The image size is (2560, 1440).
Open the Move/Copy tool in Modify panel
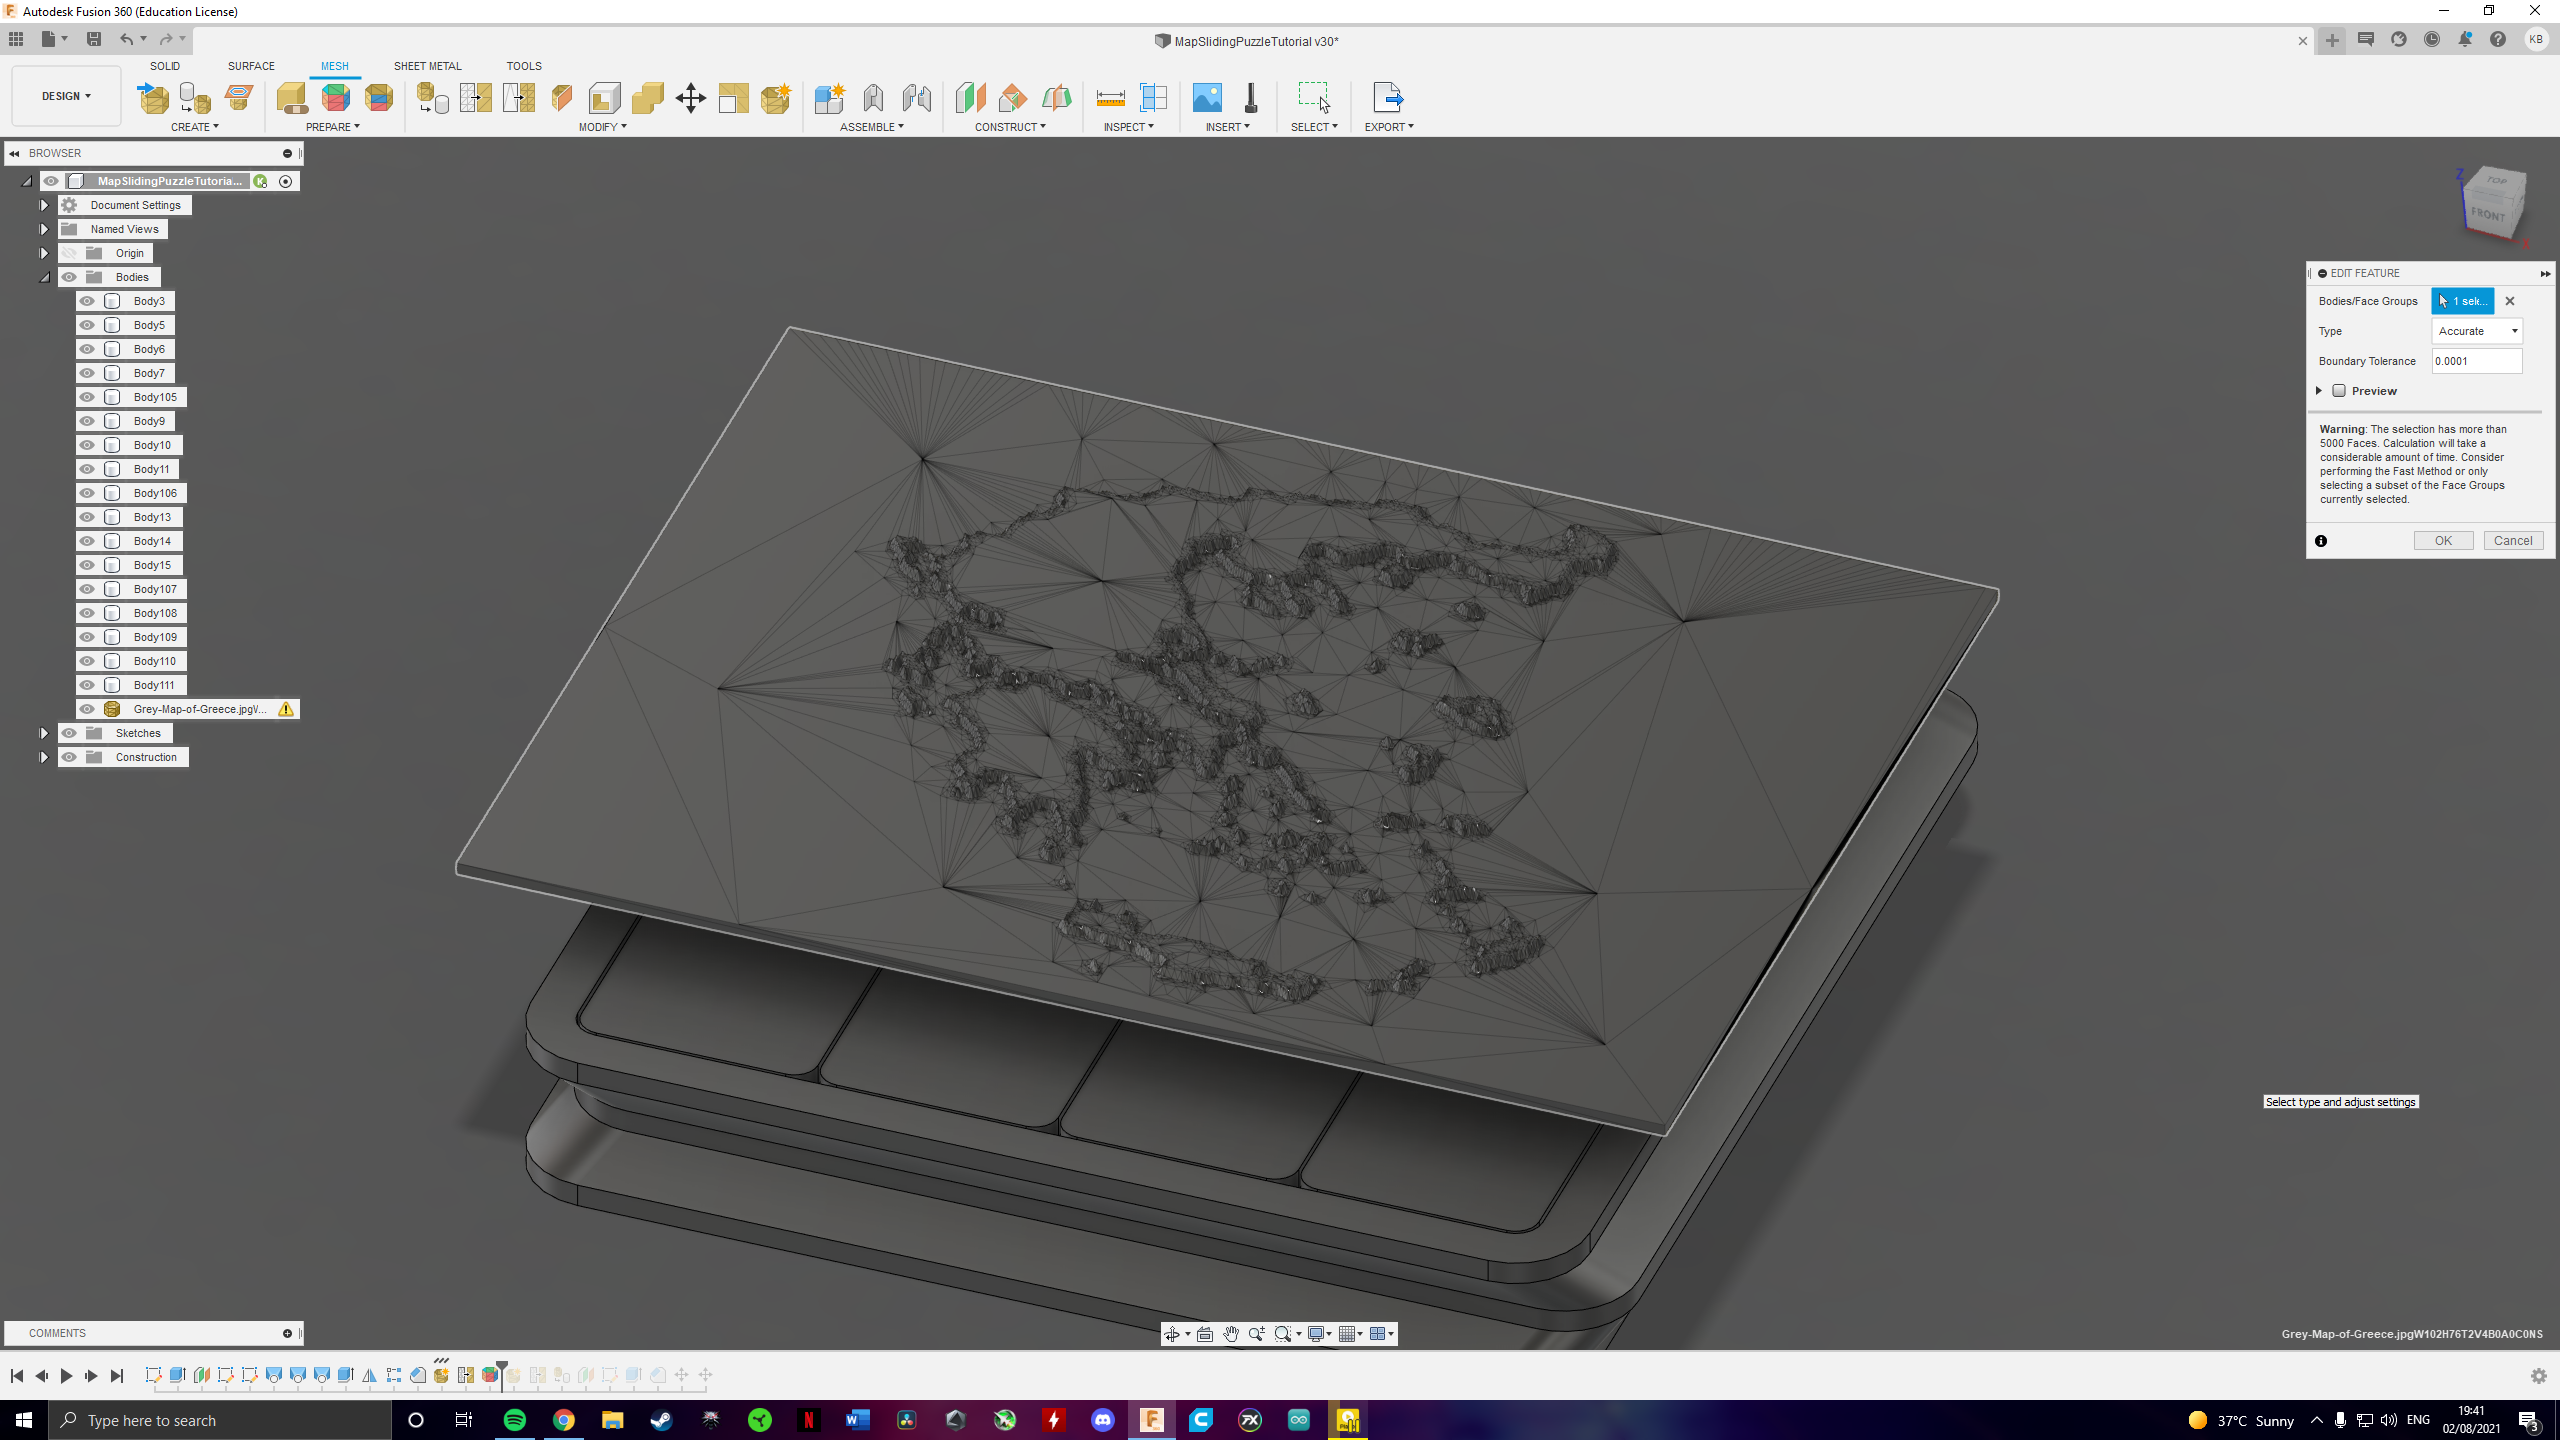click(690, 98)
